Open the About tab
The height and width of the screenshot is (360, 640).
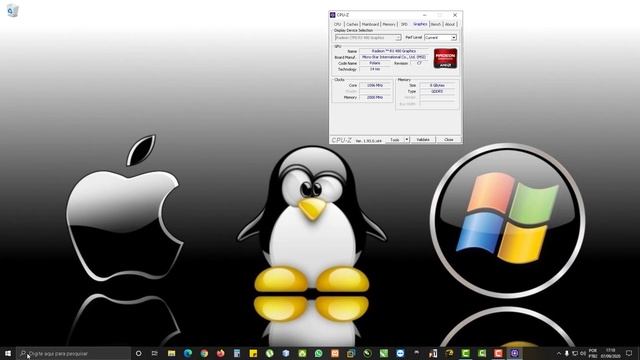(x=450, y=24)
